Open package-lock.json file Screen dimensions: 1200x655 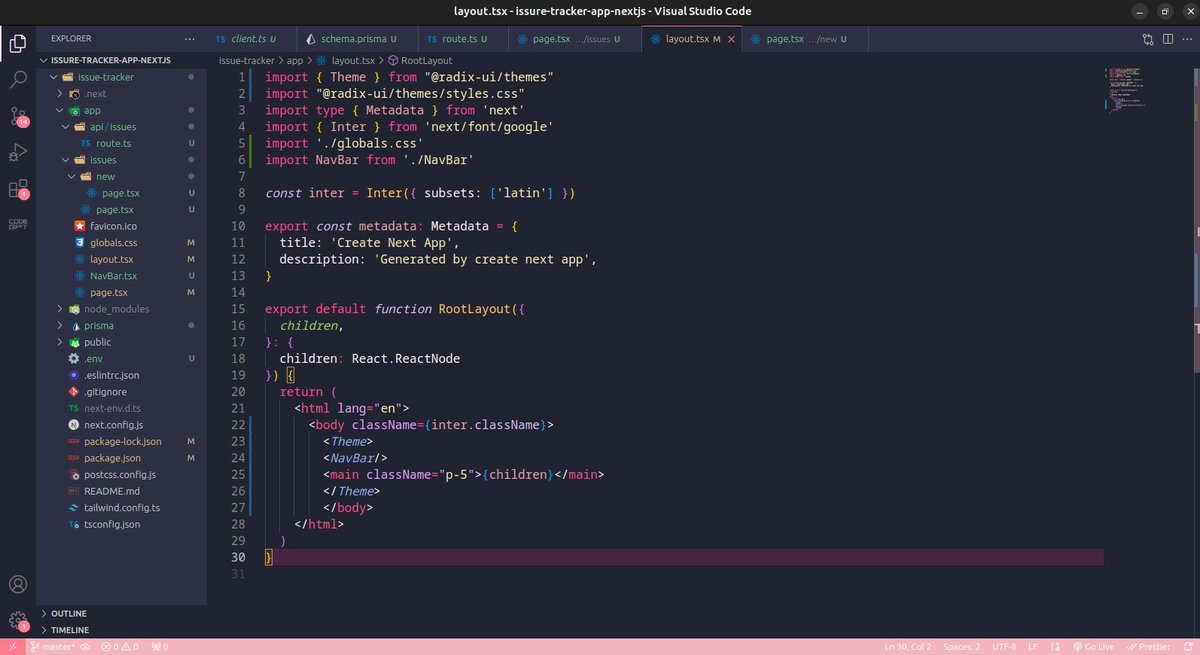120,441
